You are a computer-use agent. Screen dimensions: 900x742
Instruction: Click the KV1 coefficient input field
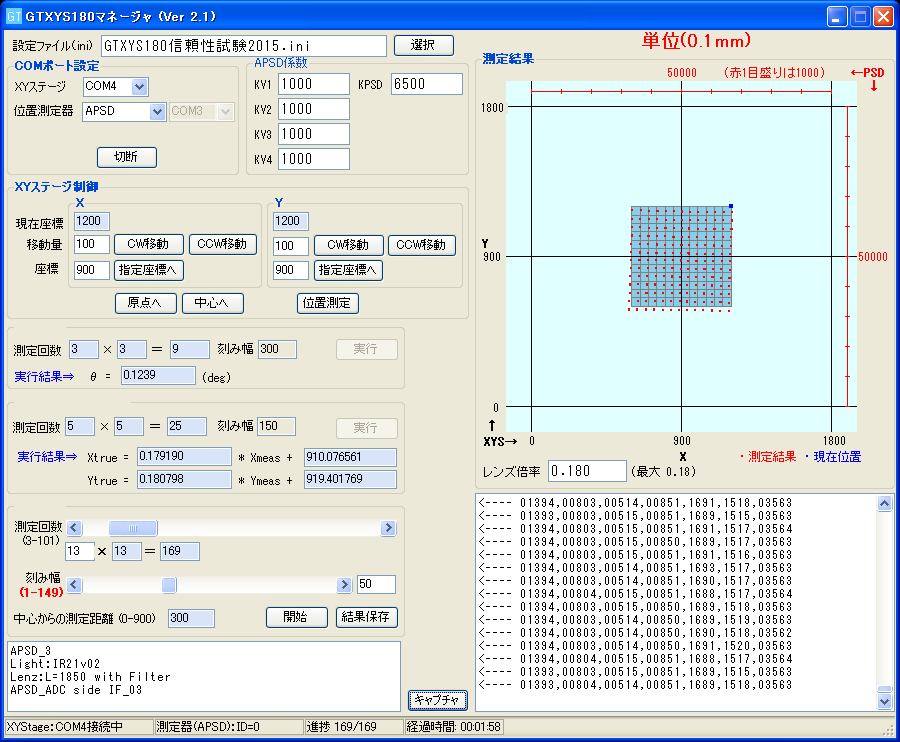coord(313,84)
